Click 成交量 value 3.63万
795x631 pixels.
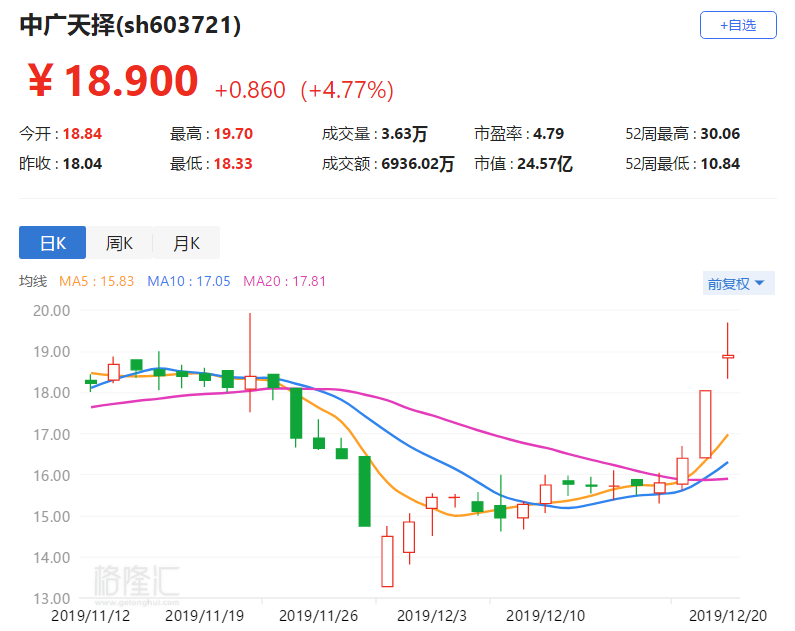pos(404,134)
